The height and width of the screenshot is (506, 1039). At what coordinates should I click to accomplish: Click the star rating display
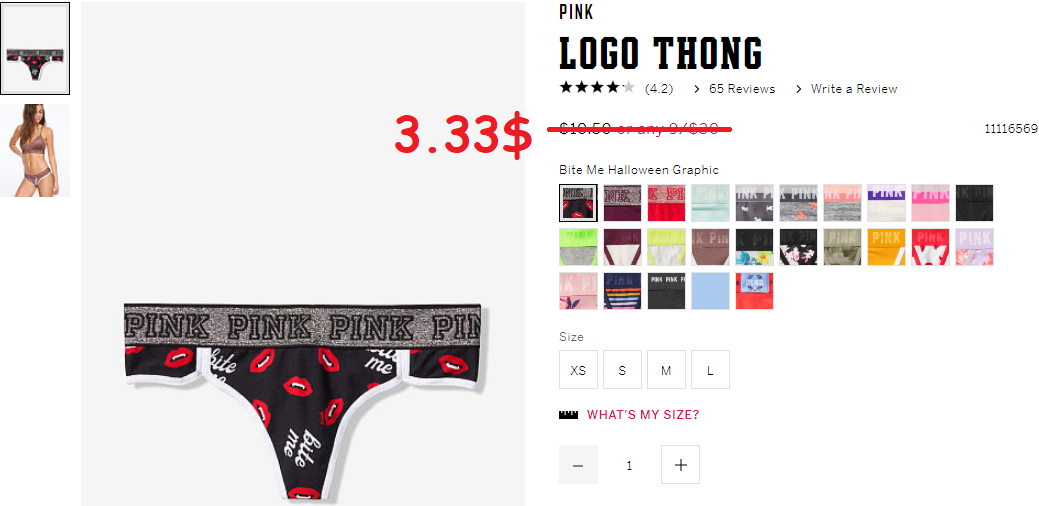click(597, 87)
